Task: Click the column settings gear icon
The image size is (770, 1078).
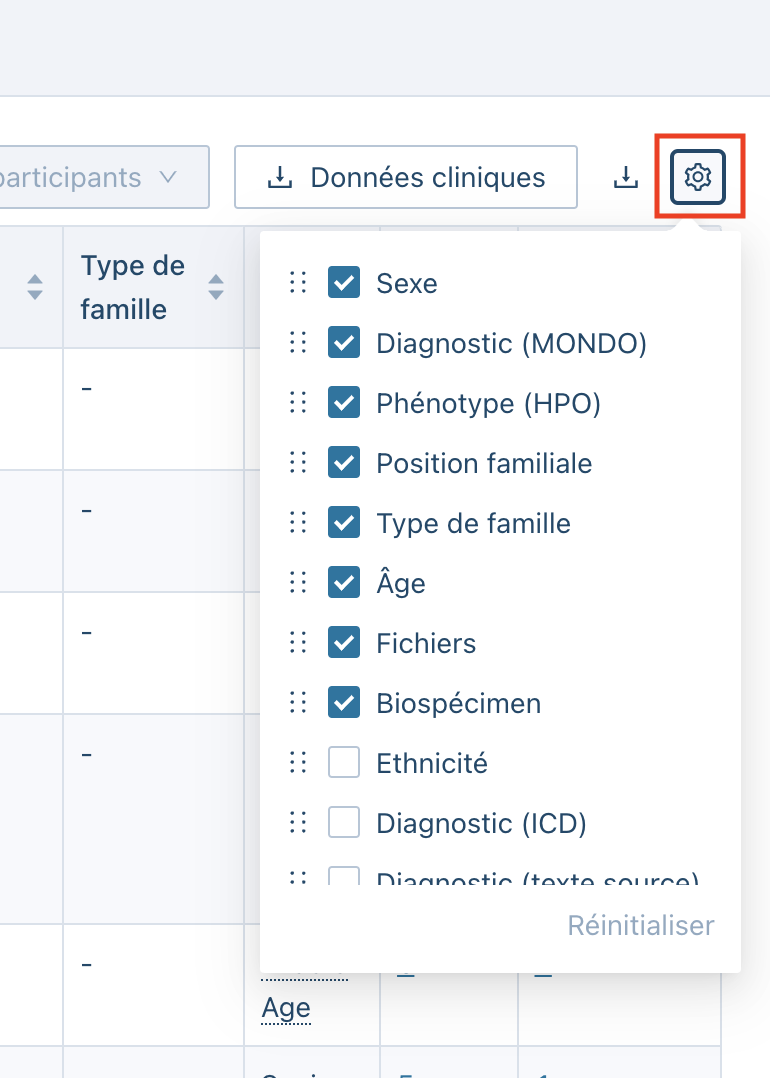Action: [697, 178]
